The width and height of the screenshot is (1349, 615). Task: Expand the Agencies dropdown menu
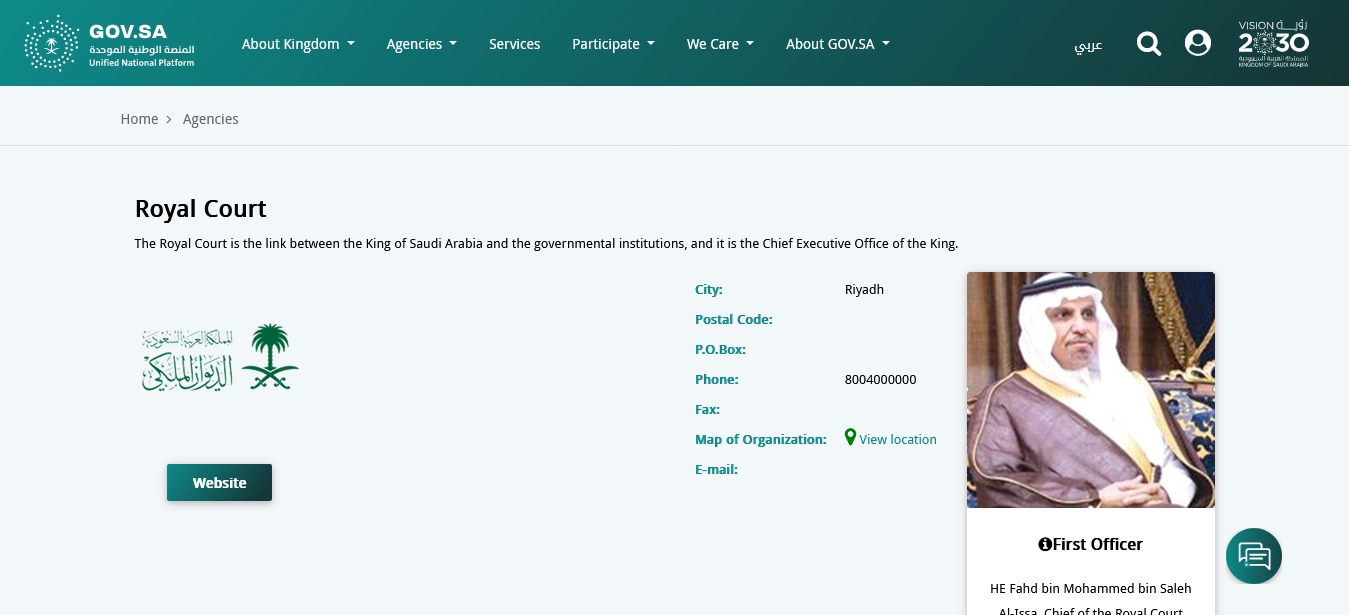(x=422, y=44)
